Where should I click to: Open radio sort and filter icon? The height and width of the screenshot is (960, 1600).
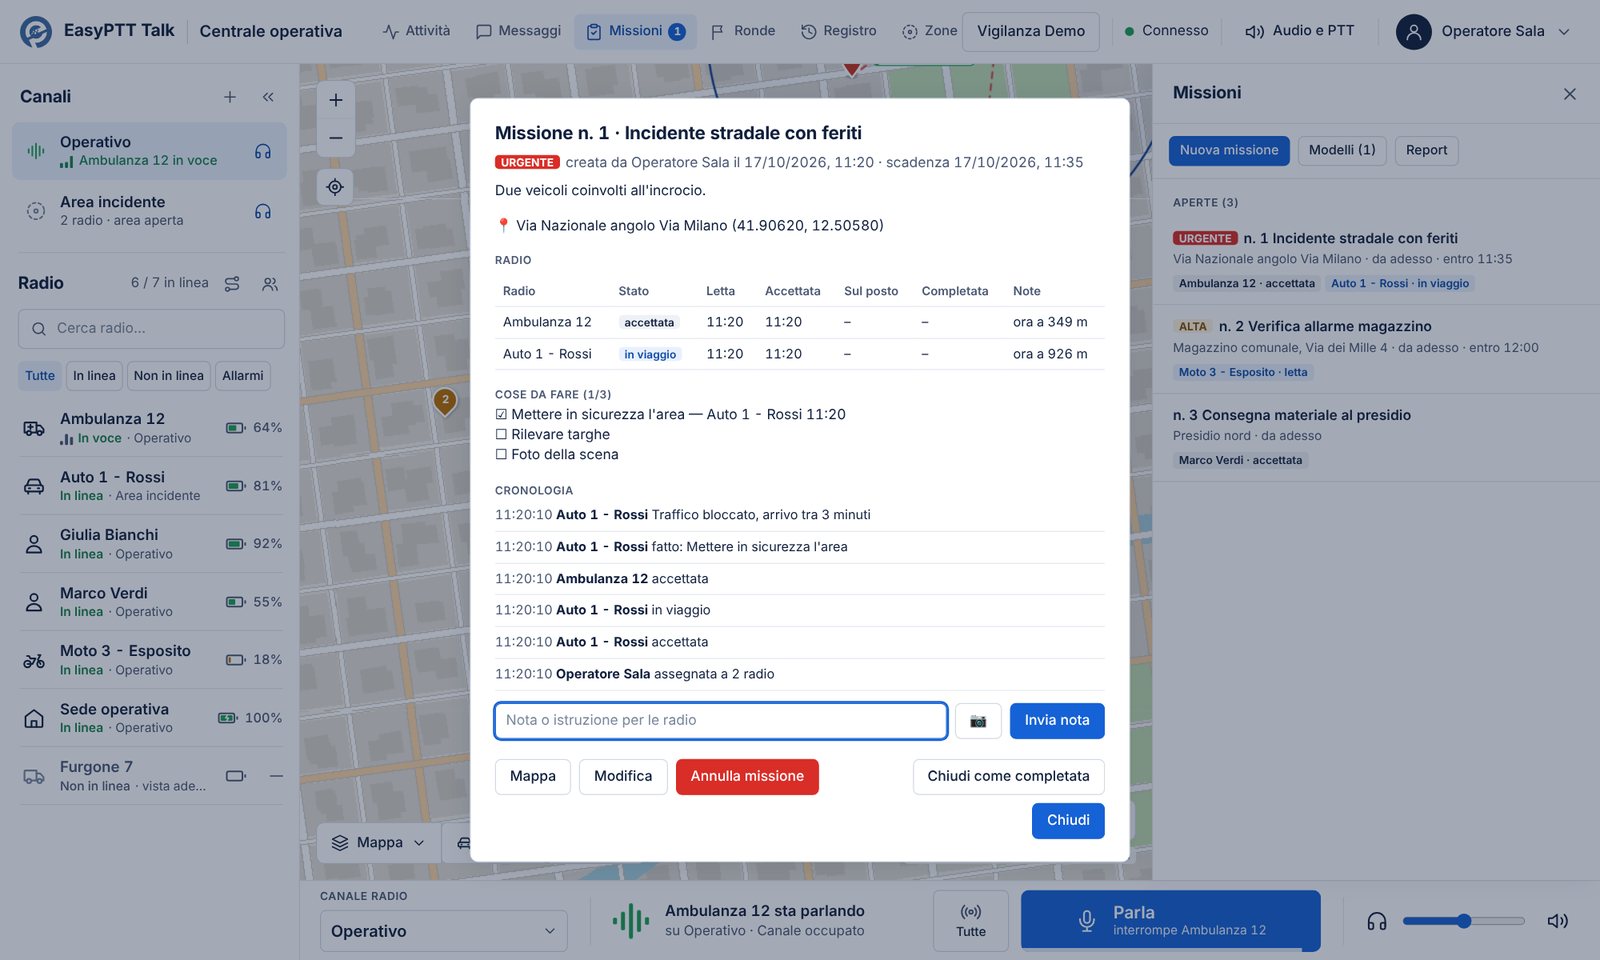[x=232, y=284]
